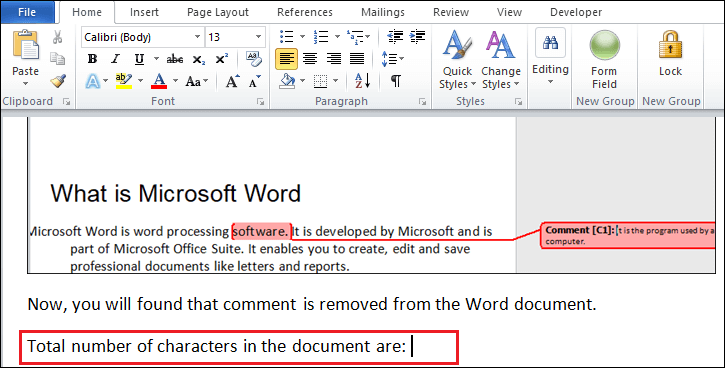Switch to the Developer tab

(x=576, y=12)
